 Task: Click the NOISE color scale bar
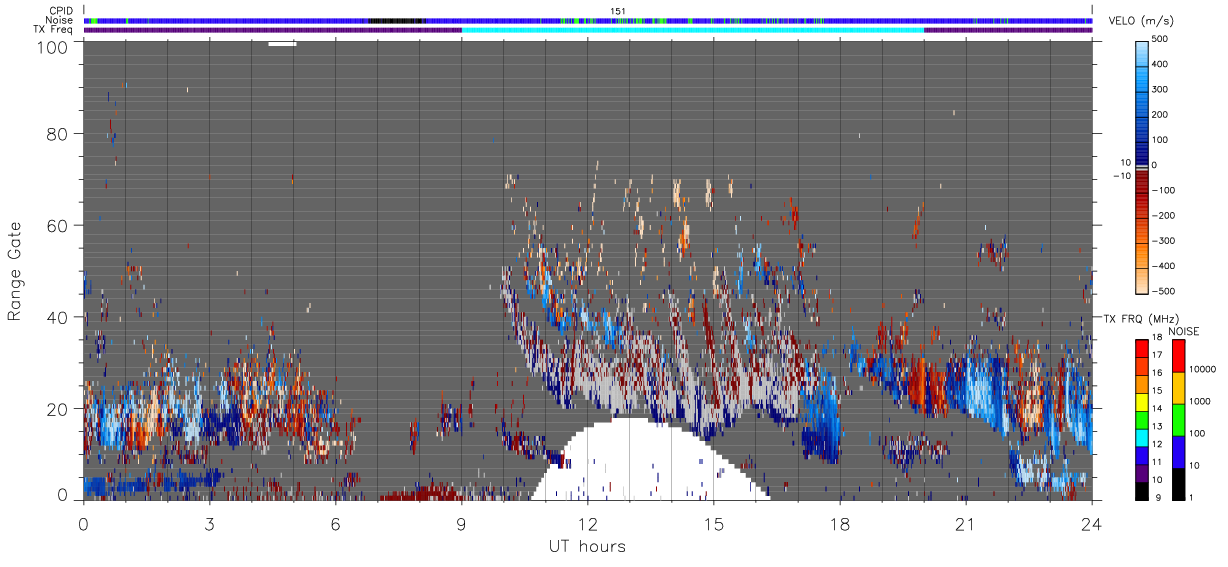[x=1179, y=419]
